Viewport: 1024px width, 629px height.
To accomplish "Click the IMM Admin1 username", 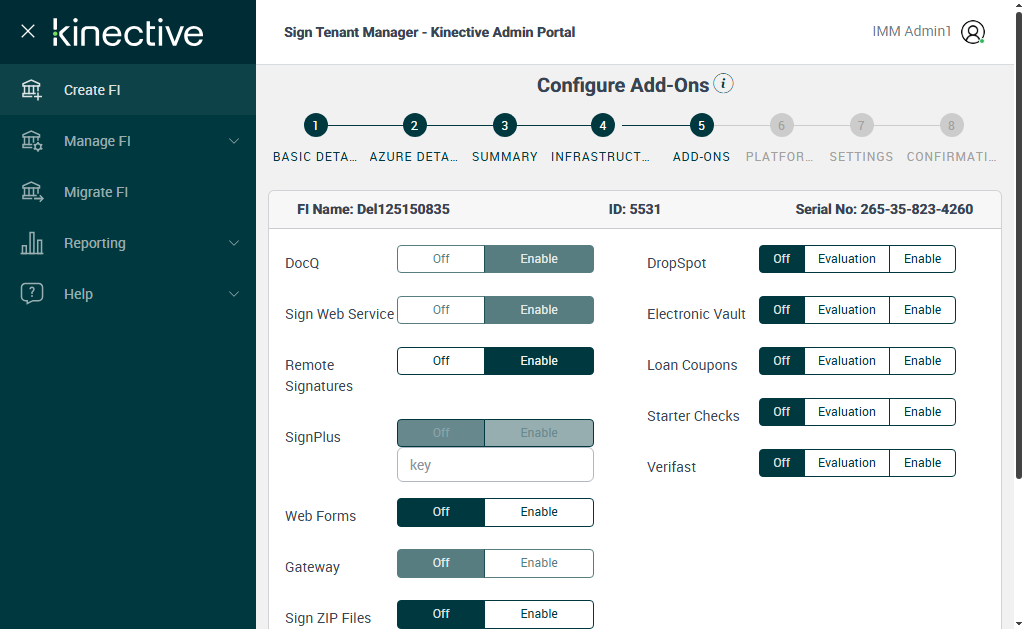I will pyautogui.click(x=912, y=31).
